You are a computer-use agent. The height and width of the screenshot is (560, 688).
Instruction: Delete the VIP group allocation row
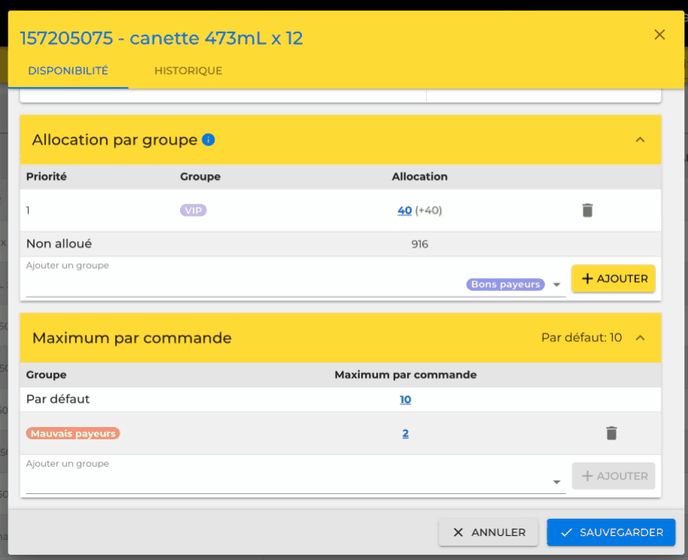point(588,210)
